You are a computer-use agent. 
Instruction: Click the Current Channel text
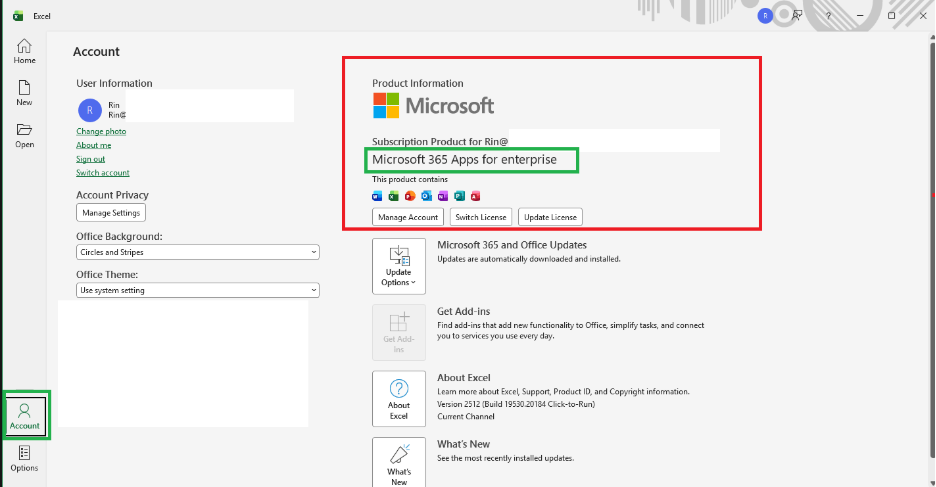point(466,417)
